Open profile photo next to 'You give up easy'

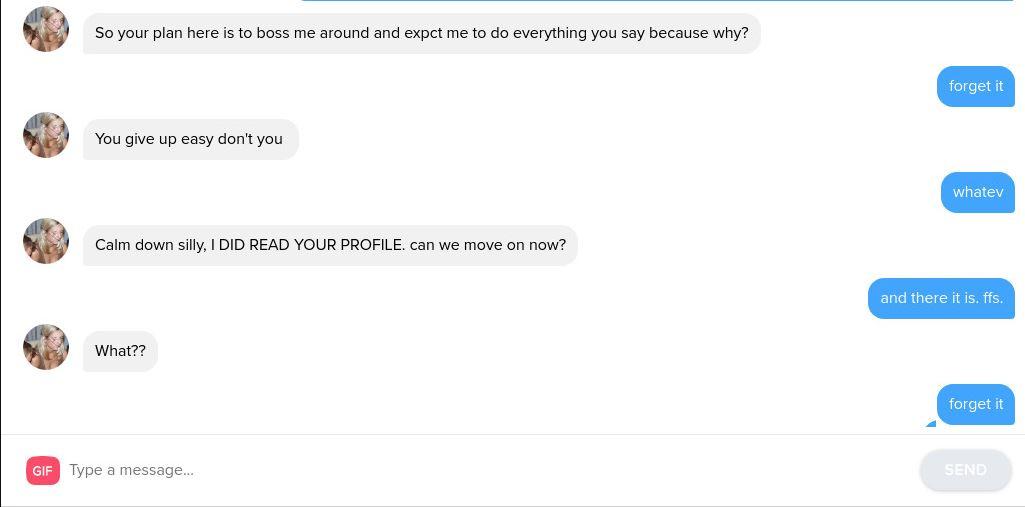(x=46, y=135)
